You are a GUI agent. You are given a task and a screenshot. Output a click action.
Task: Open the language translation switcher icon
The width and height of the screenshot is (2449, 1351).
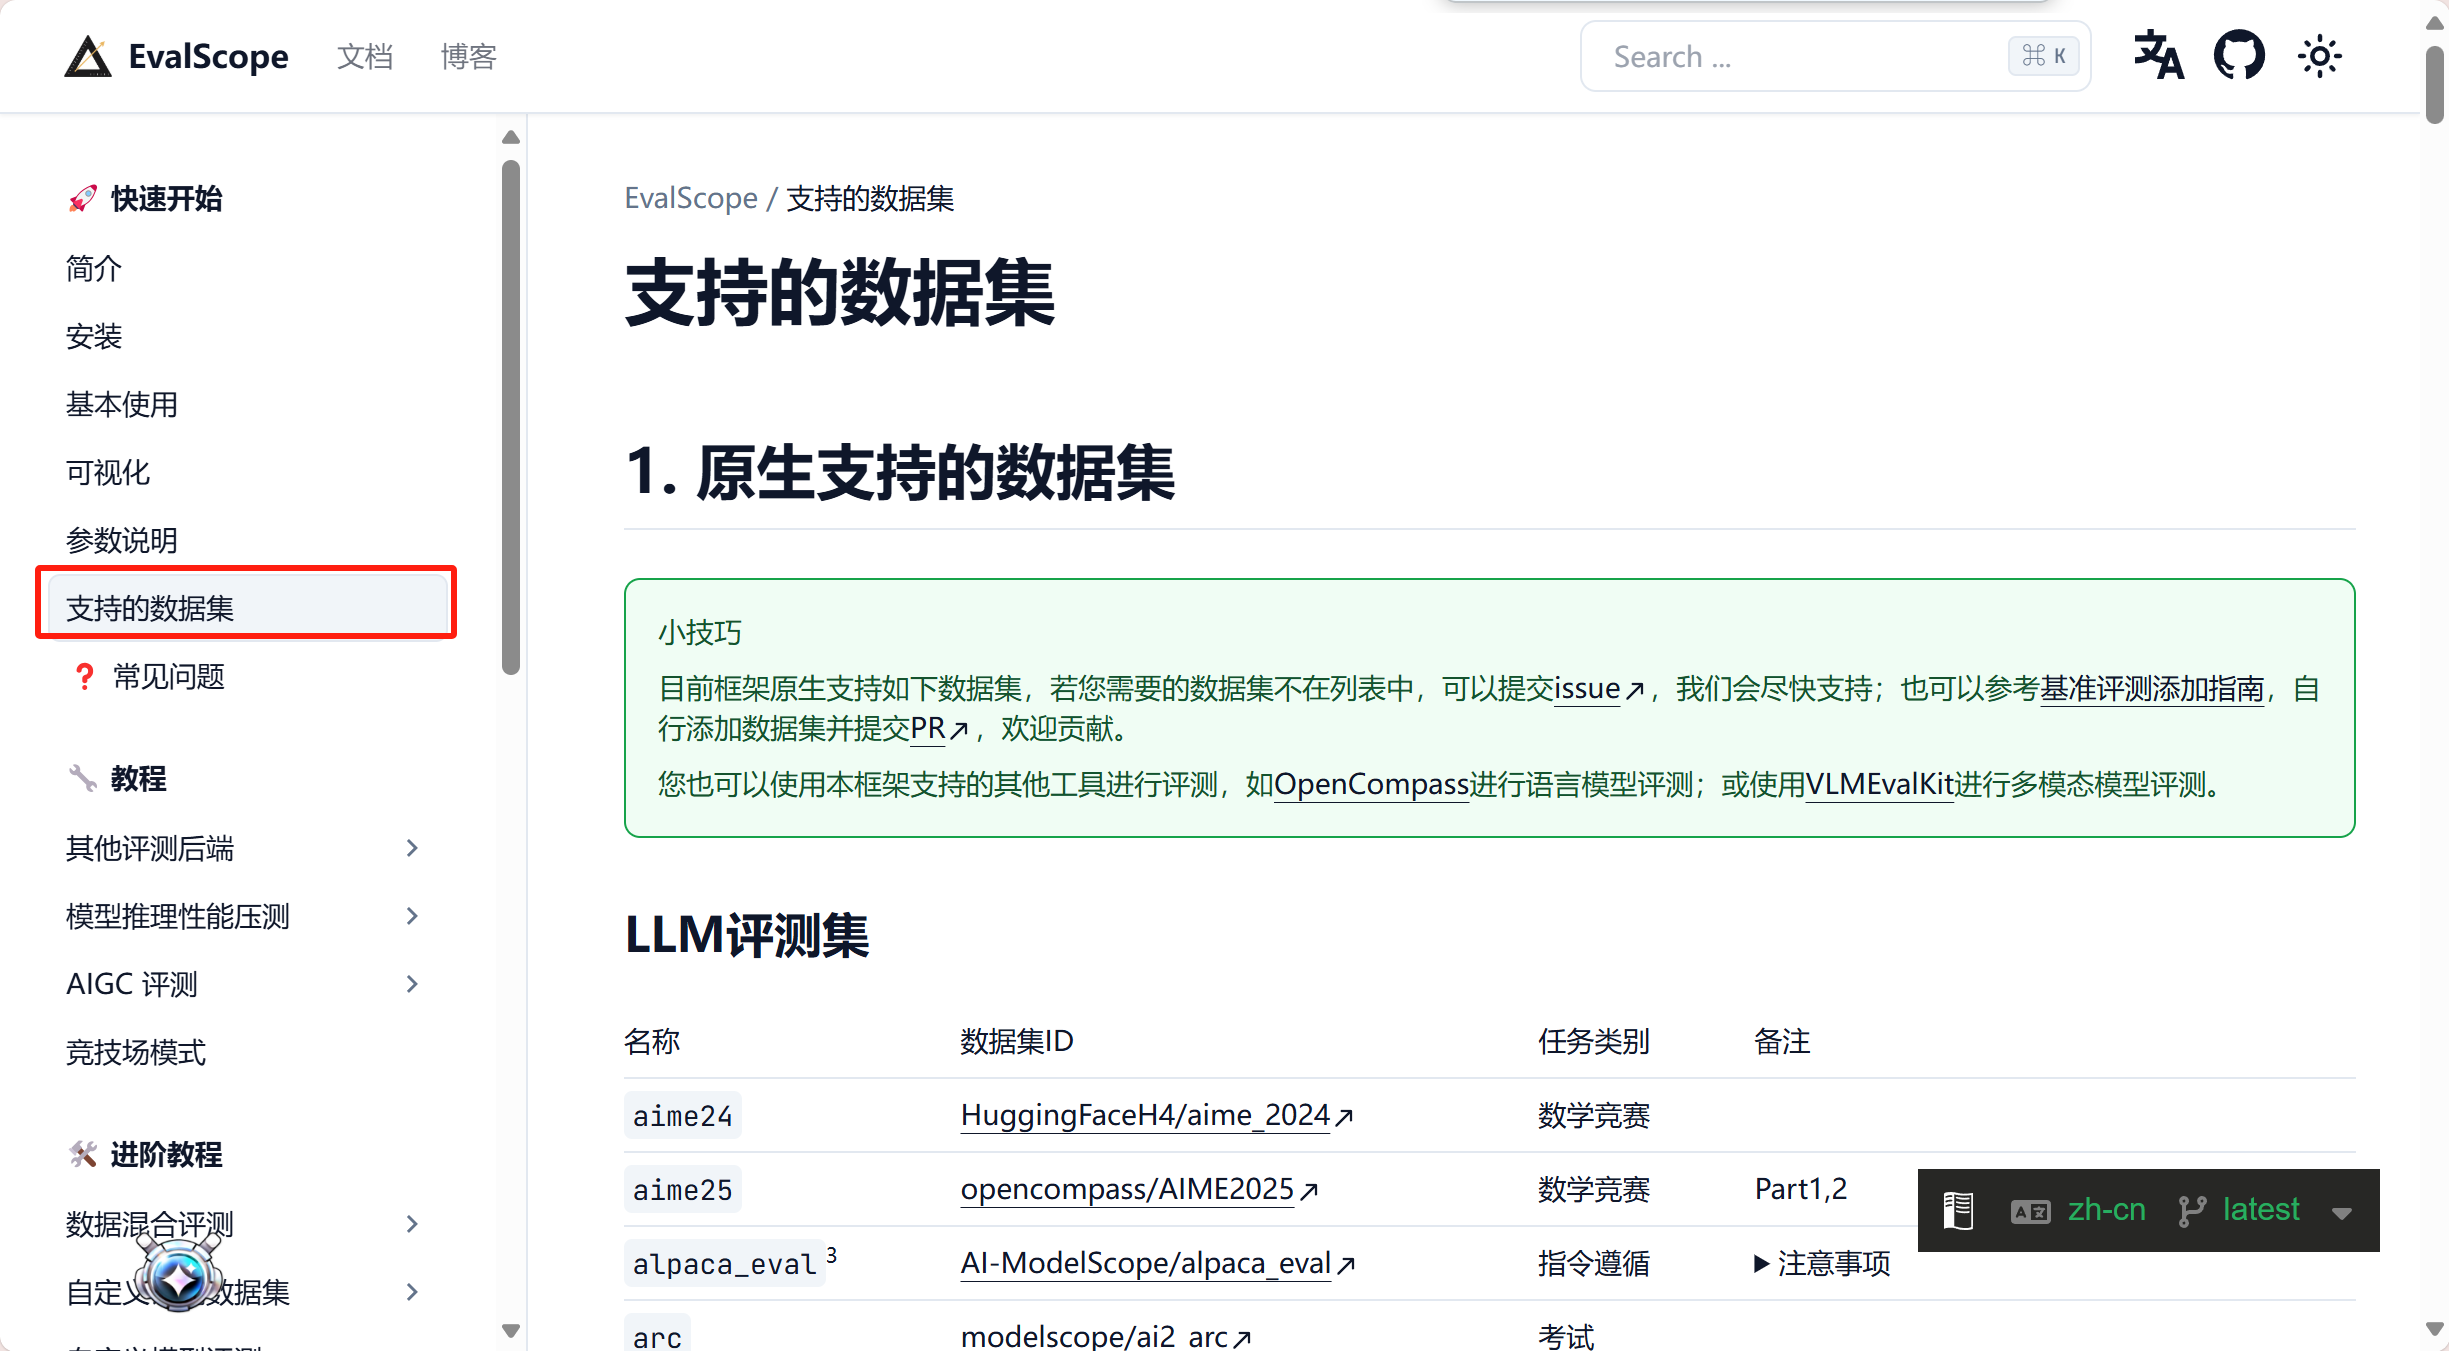[x=2158, y=56]
